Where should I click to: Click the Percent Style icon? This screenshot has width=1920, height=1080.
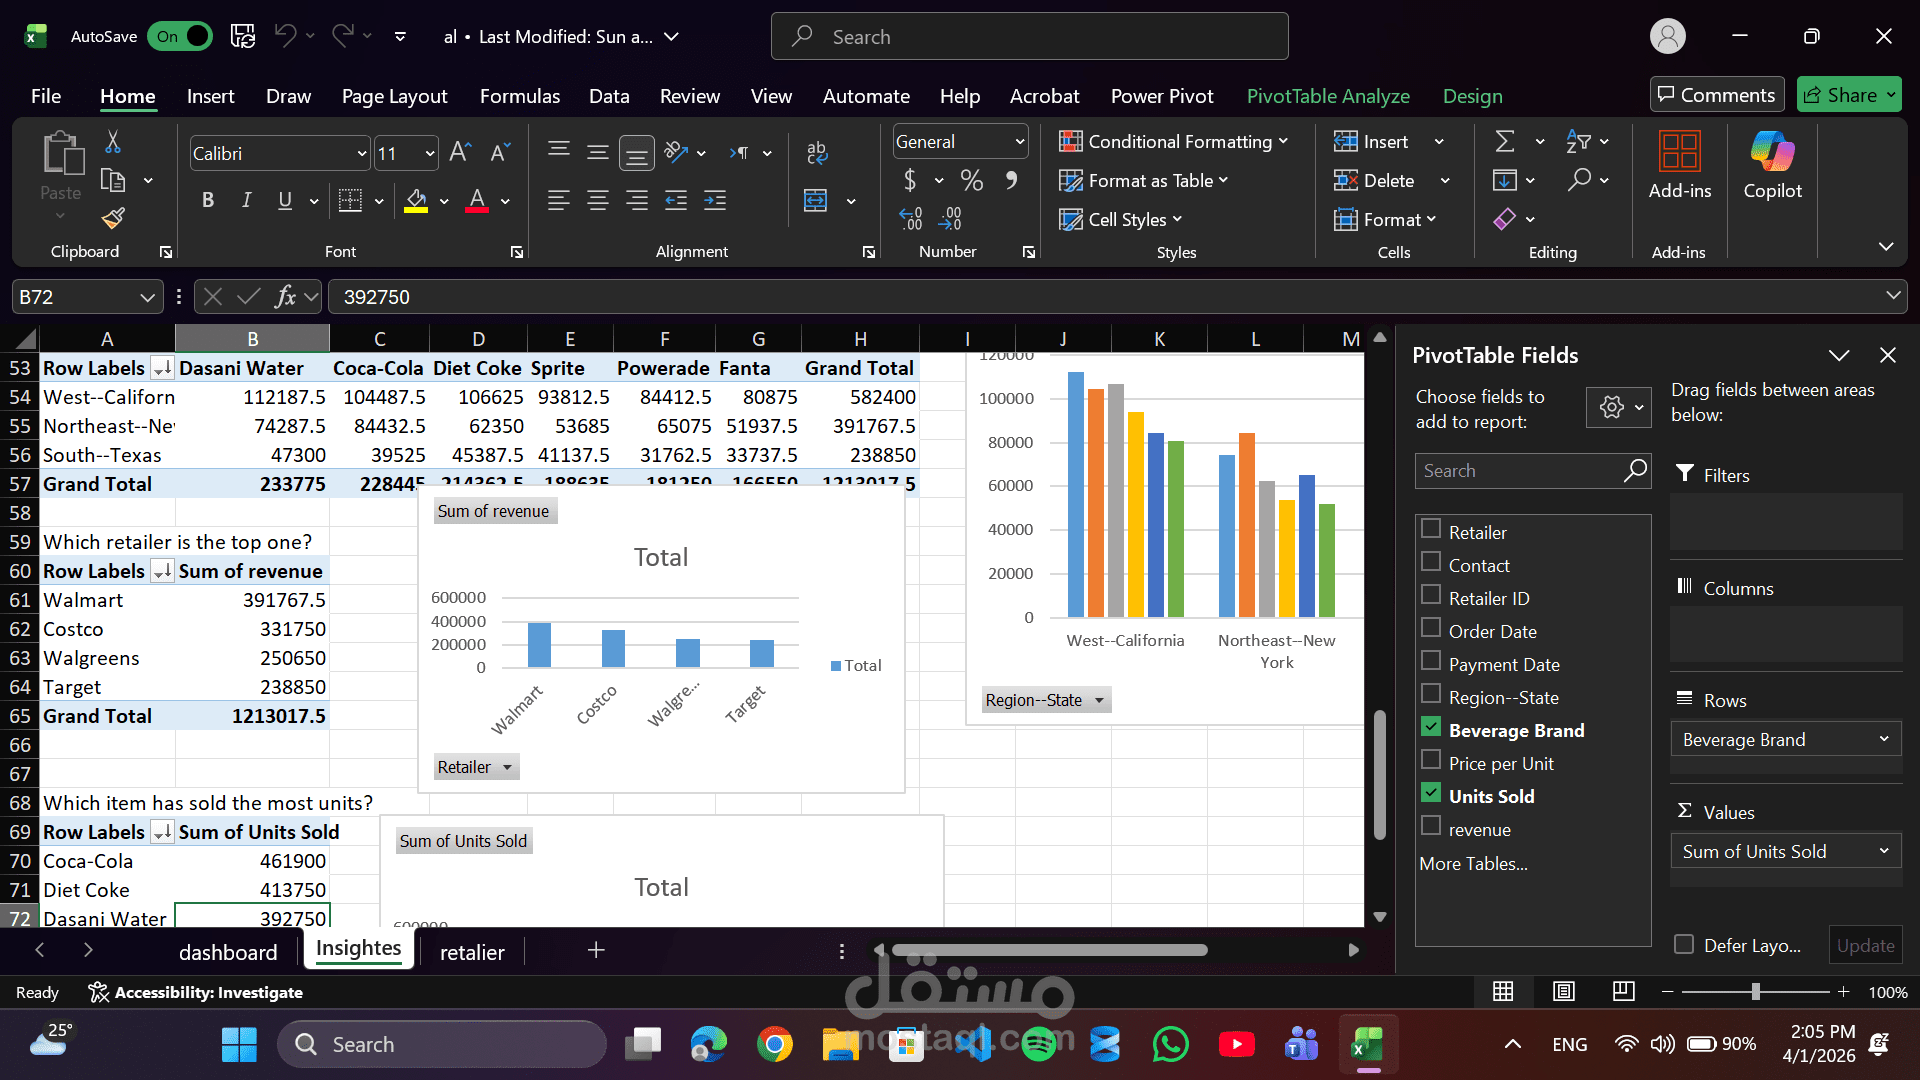pos(972,180)
